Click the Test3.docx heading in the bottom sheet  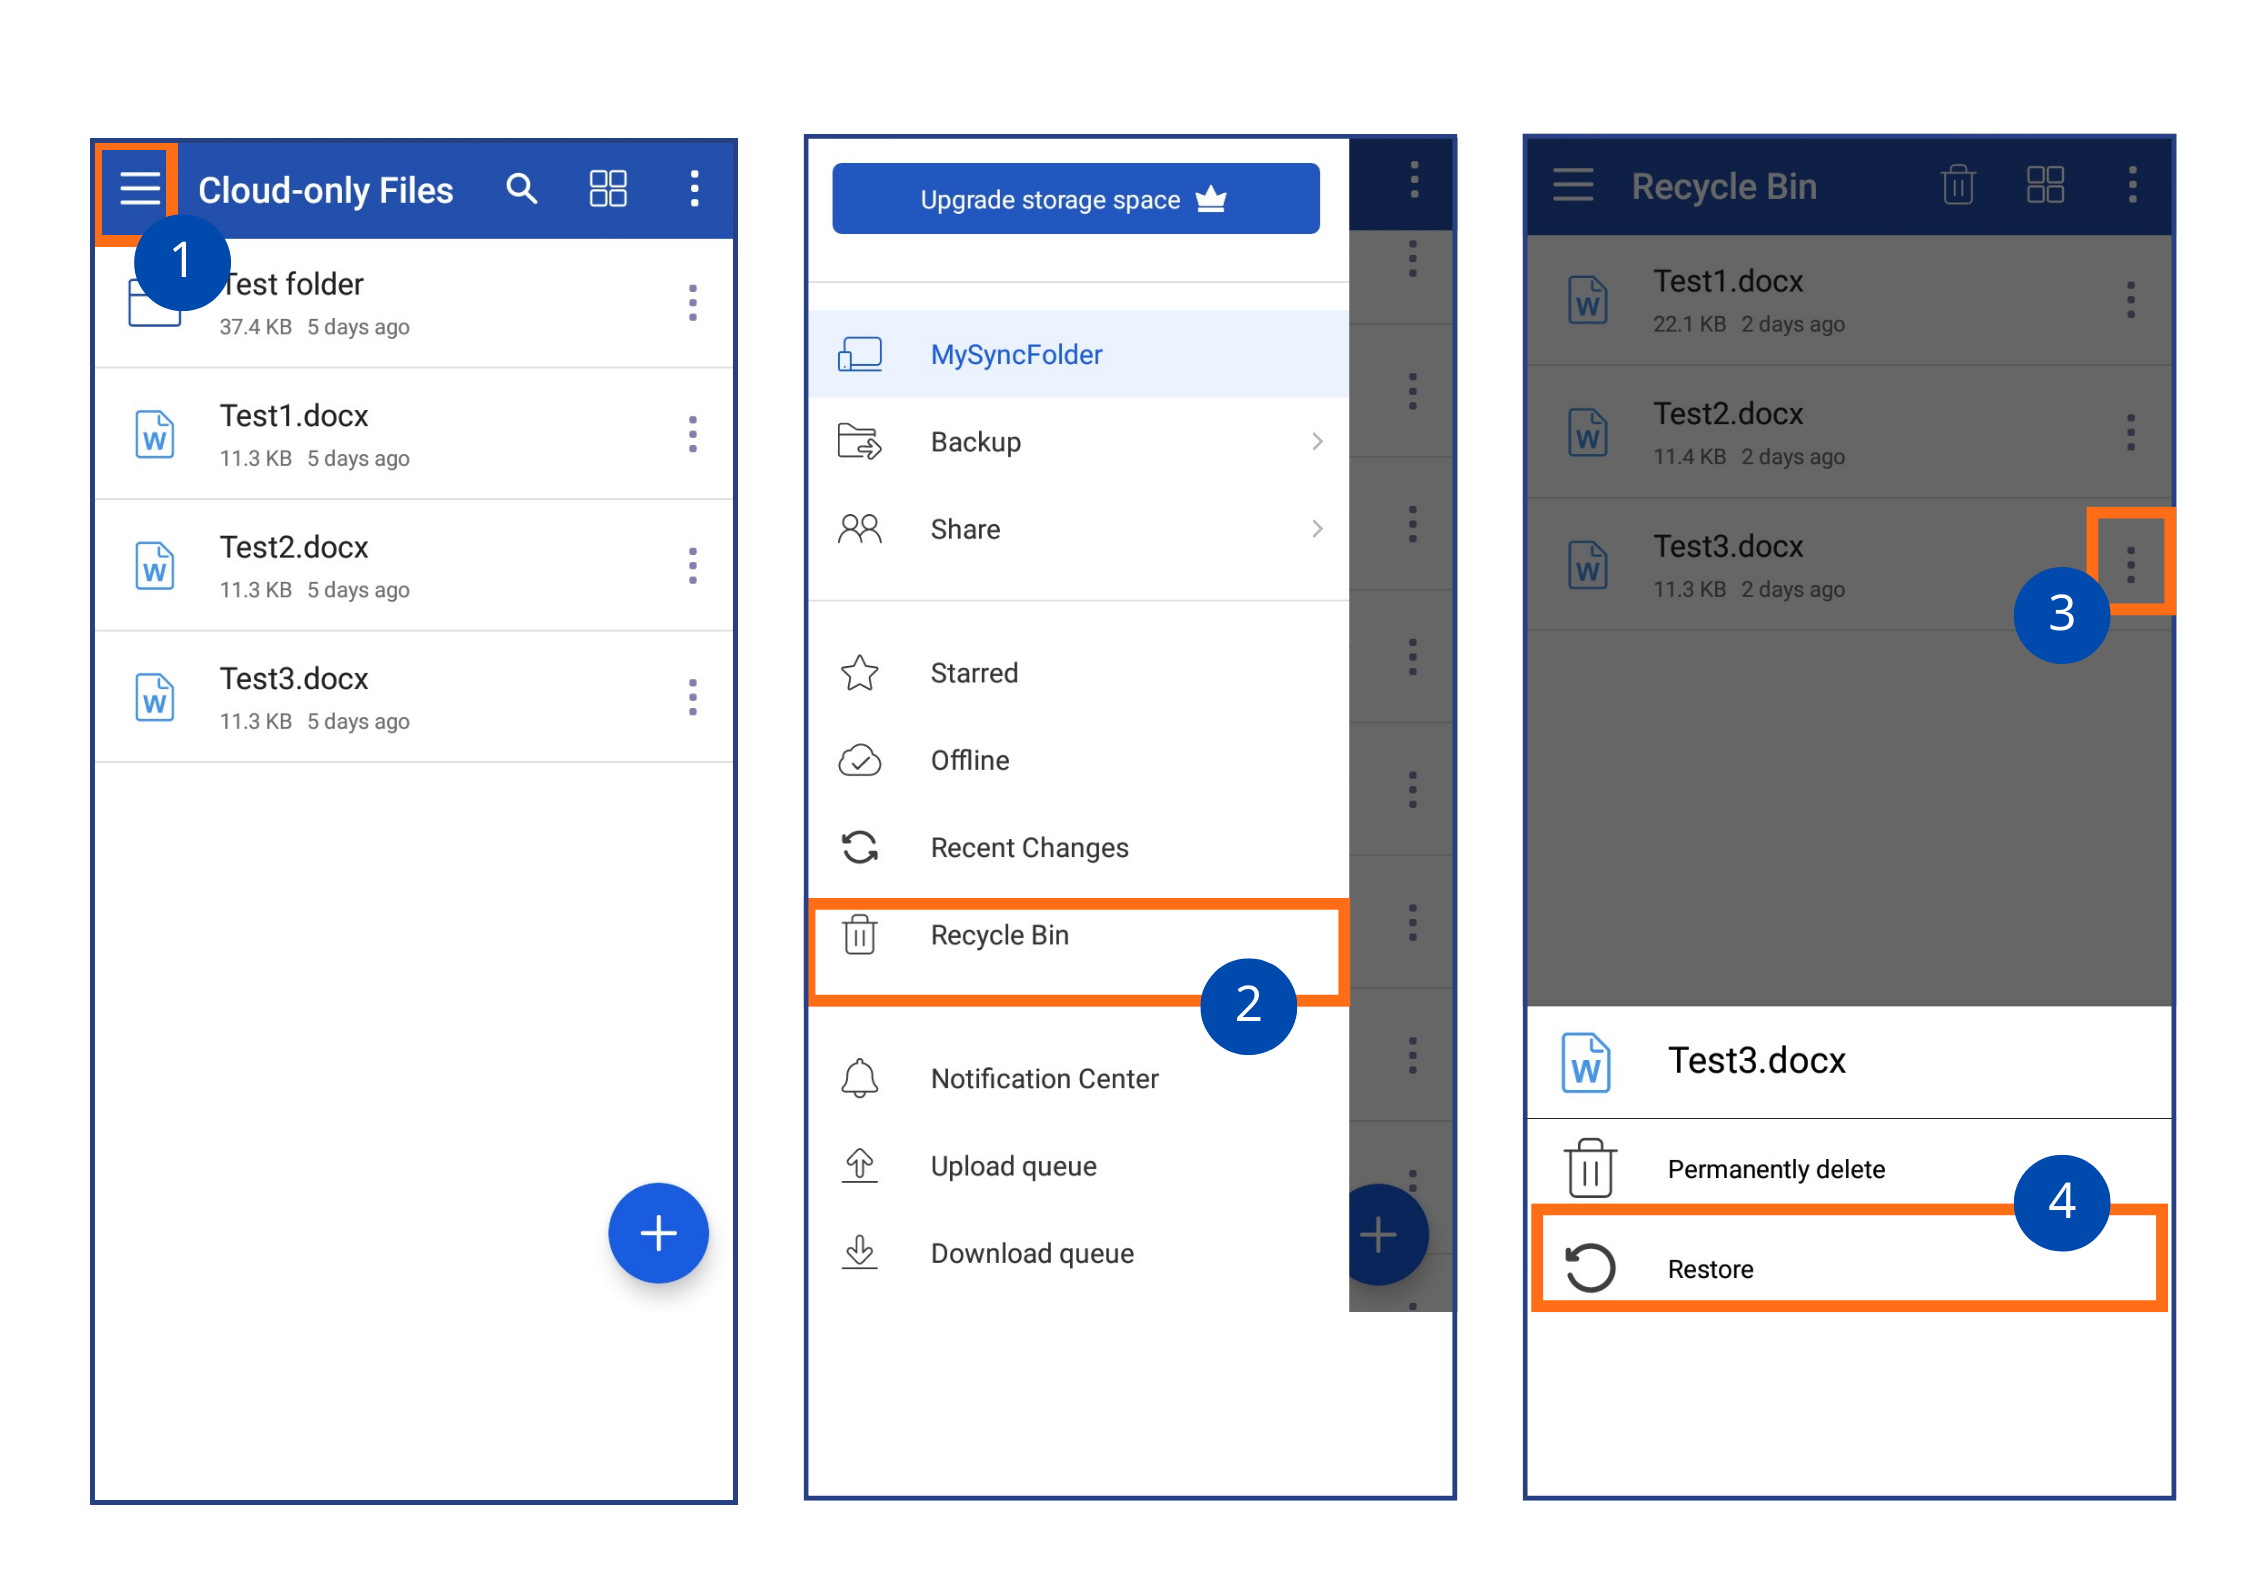tap(1756, 1061)
